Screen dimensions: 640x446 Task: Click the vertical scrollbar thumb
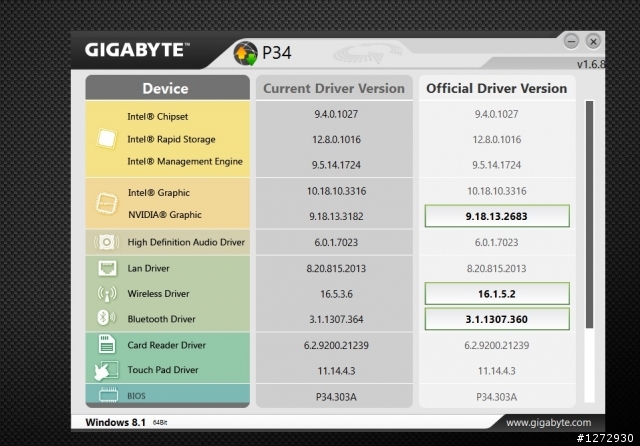click(x=589, y=214)
